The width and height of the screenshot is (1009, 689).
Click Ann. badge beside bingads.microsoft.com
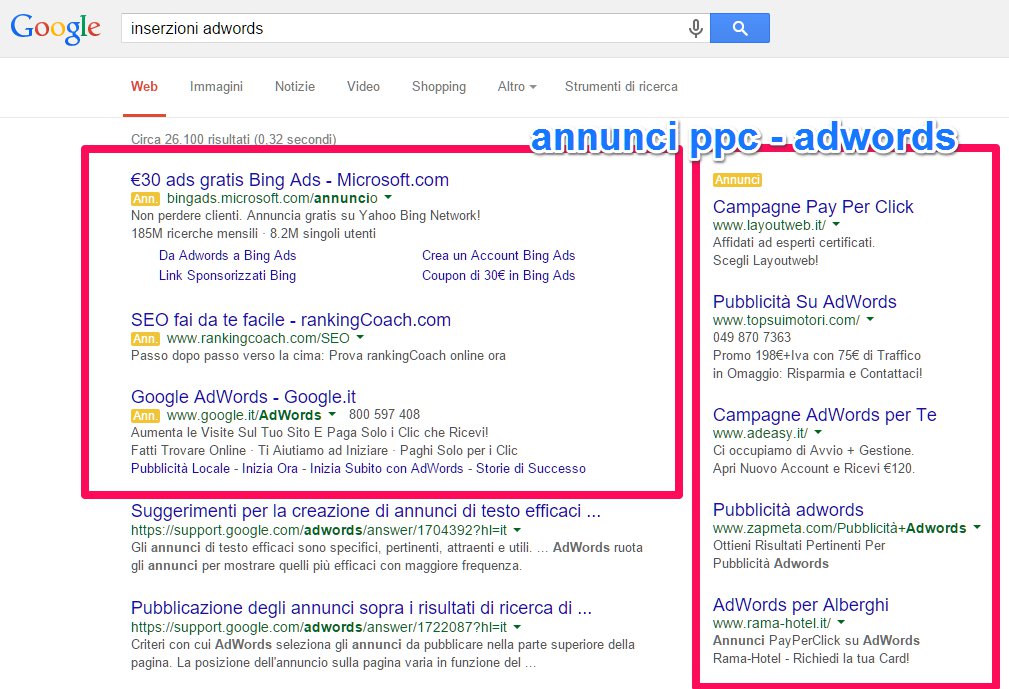point(145,199)
